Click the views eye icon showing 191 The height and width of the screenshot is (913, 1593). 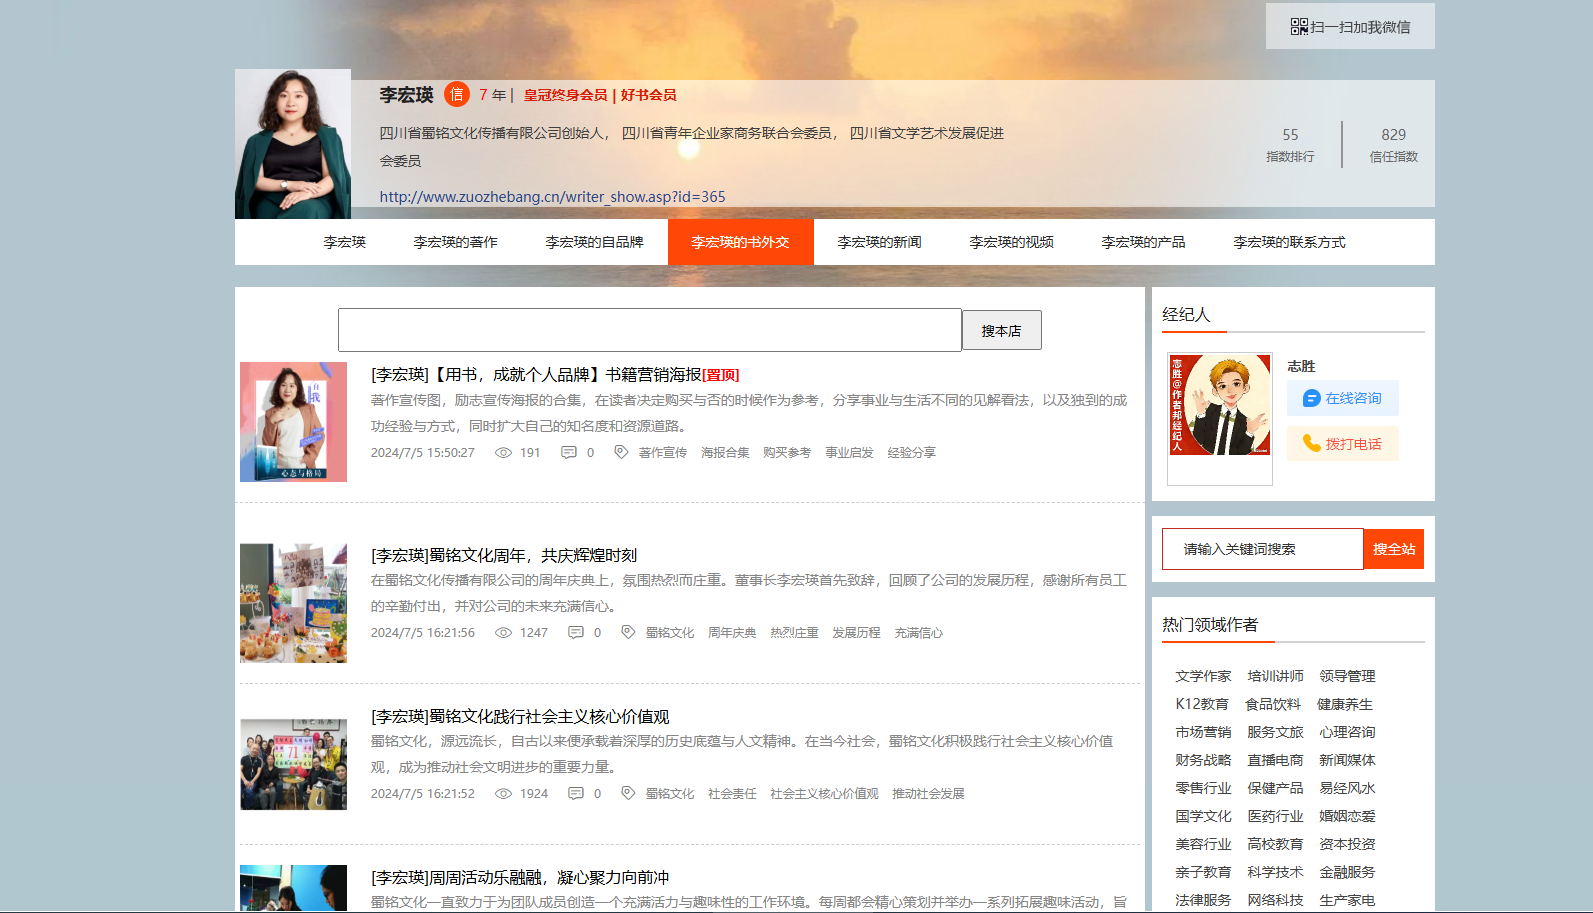[x=504, y=453]
